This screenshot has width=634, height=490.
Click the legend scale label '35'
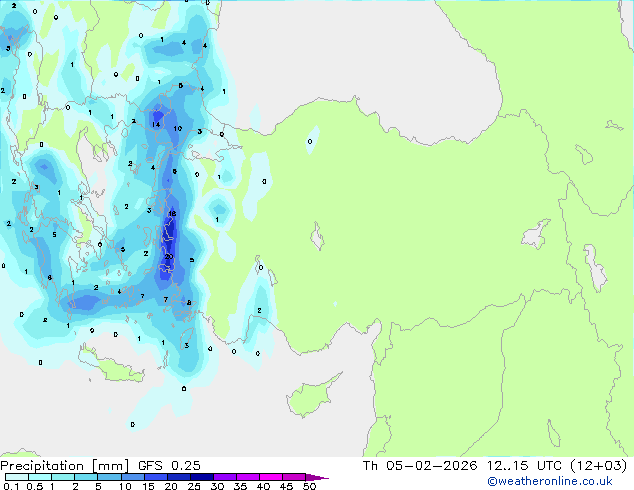click(x=240, y=486)
